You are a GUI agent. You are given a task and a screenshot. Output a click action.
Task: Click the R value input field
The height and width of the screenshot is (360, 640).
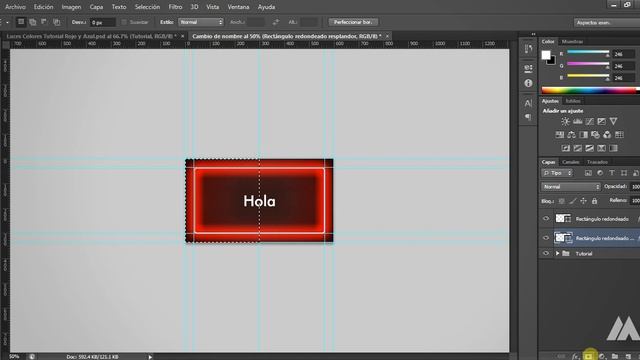tap(624, 54)
